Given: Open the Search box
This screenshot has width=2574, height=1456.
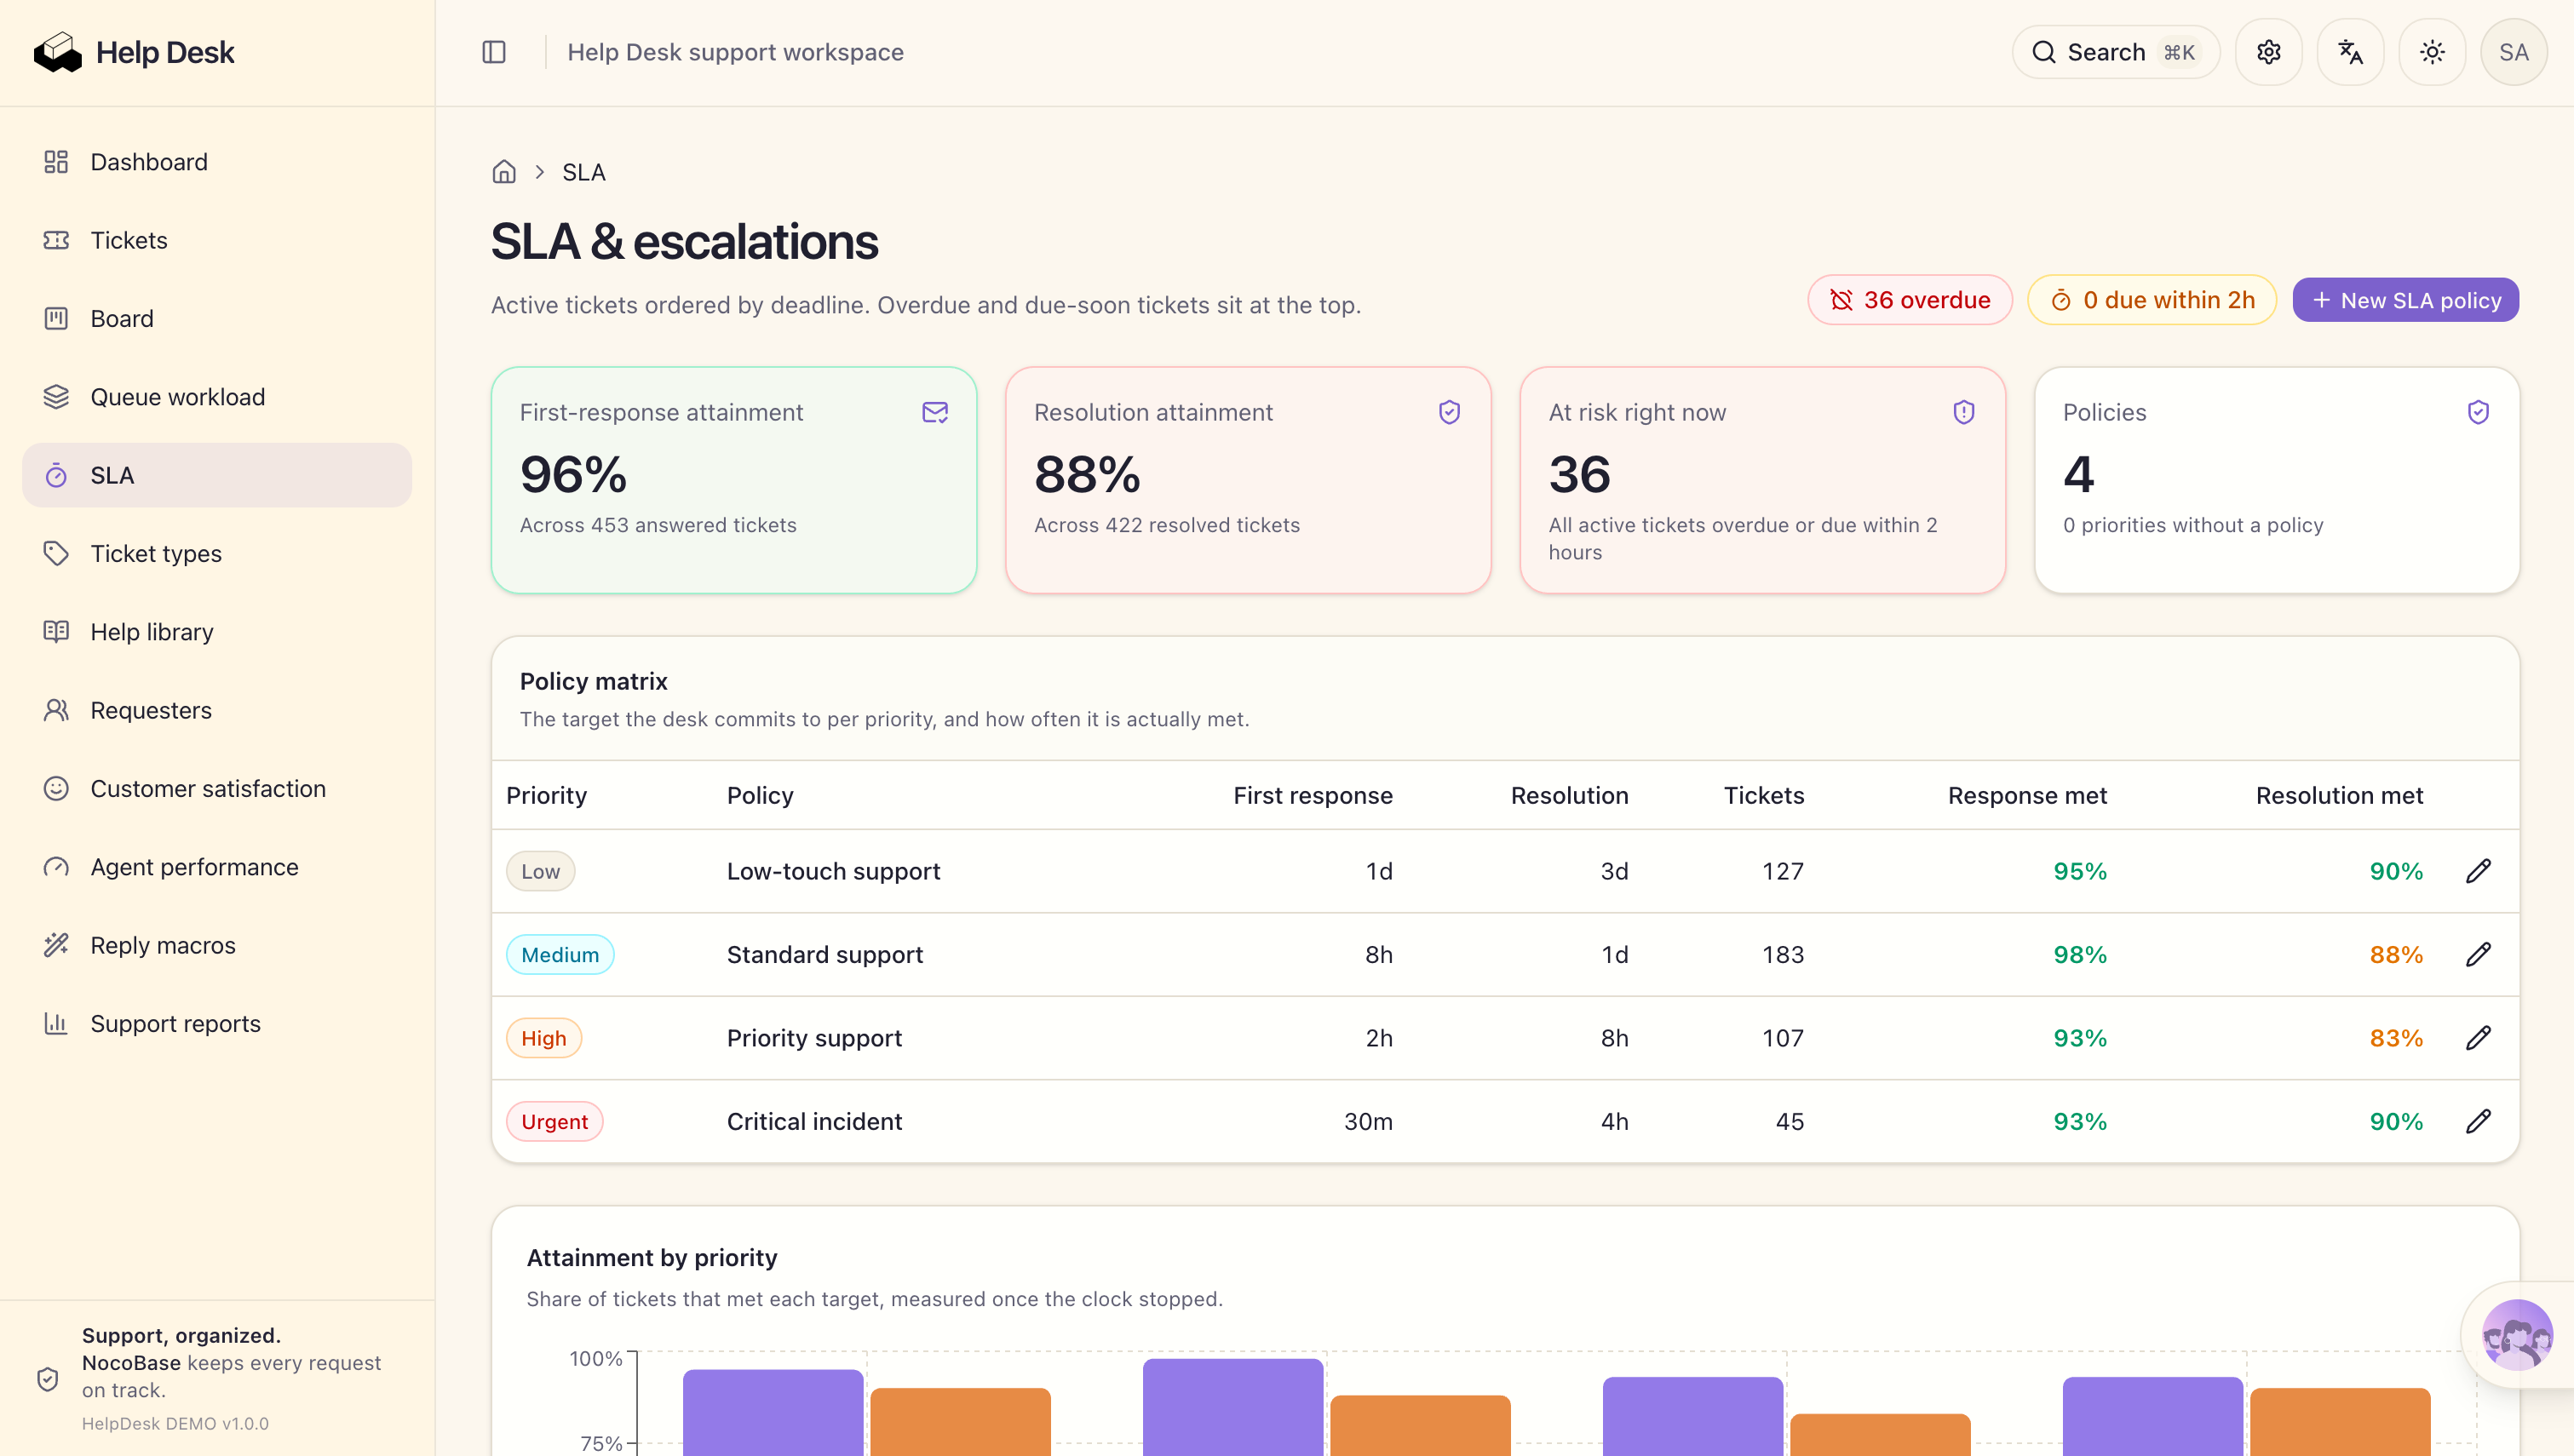Looking at the screenshot, I should 2115,52.
